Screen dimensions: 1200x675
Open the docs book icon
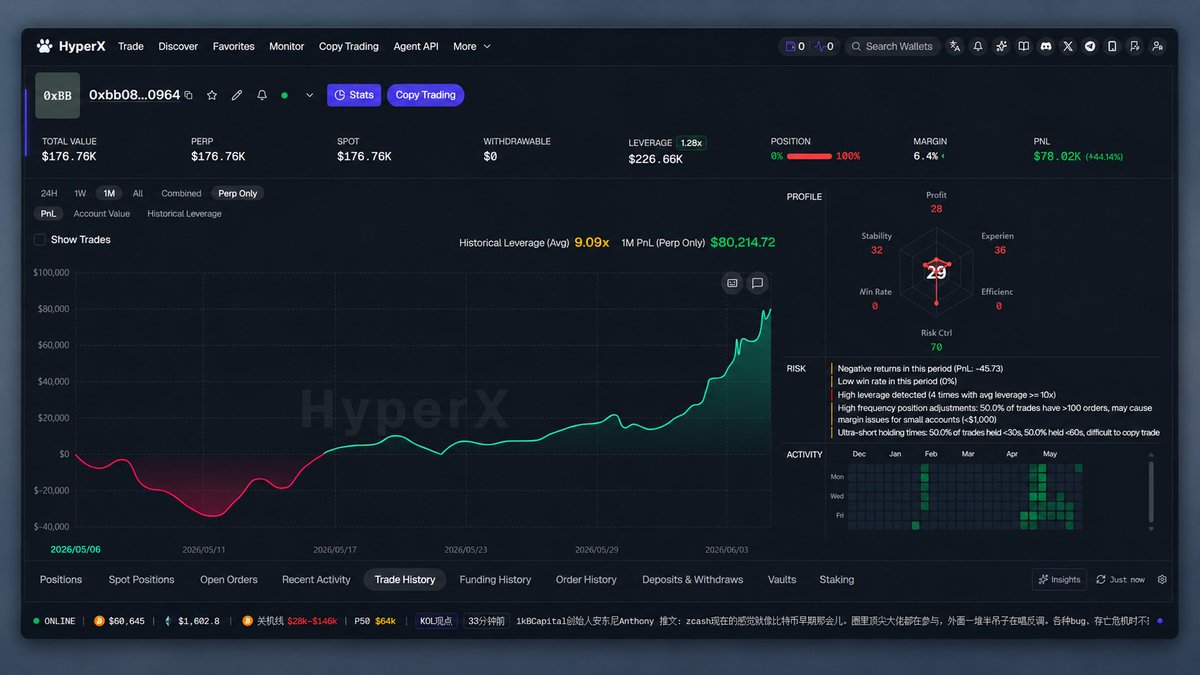click(x=1023, y=46)
